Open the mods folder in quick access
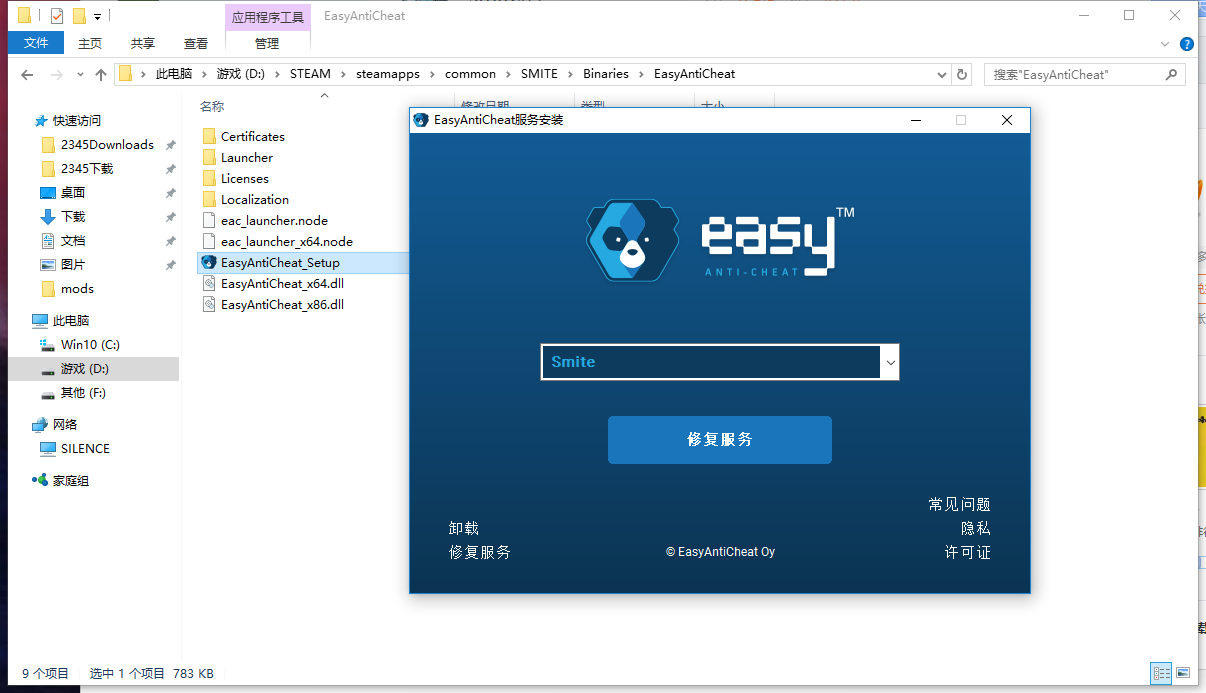Image resolution: width=1206 pixels, height=693 pixels. tap(77, 289)
